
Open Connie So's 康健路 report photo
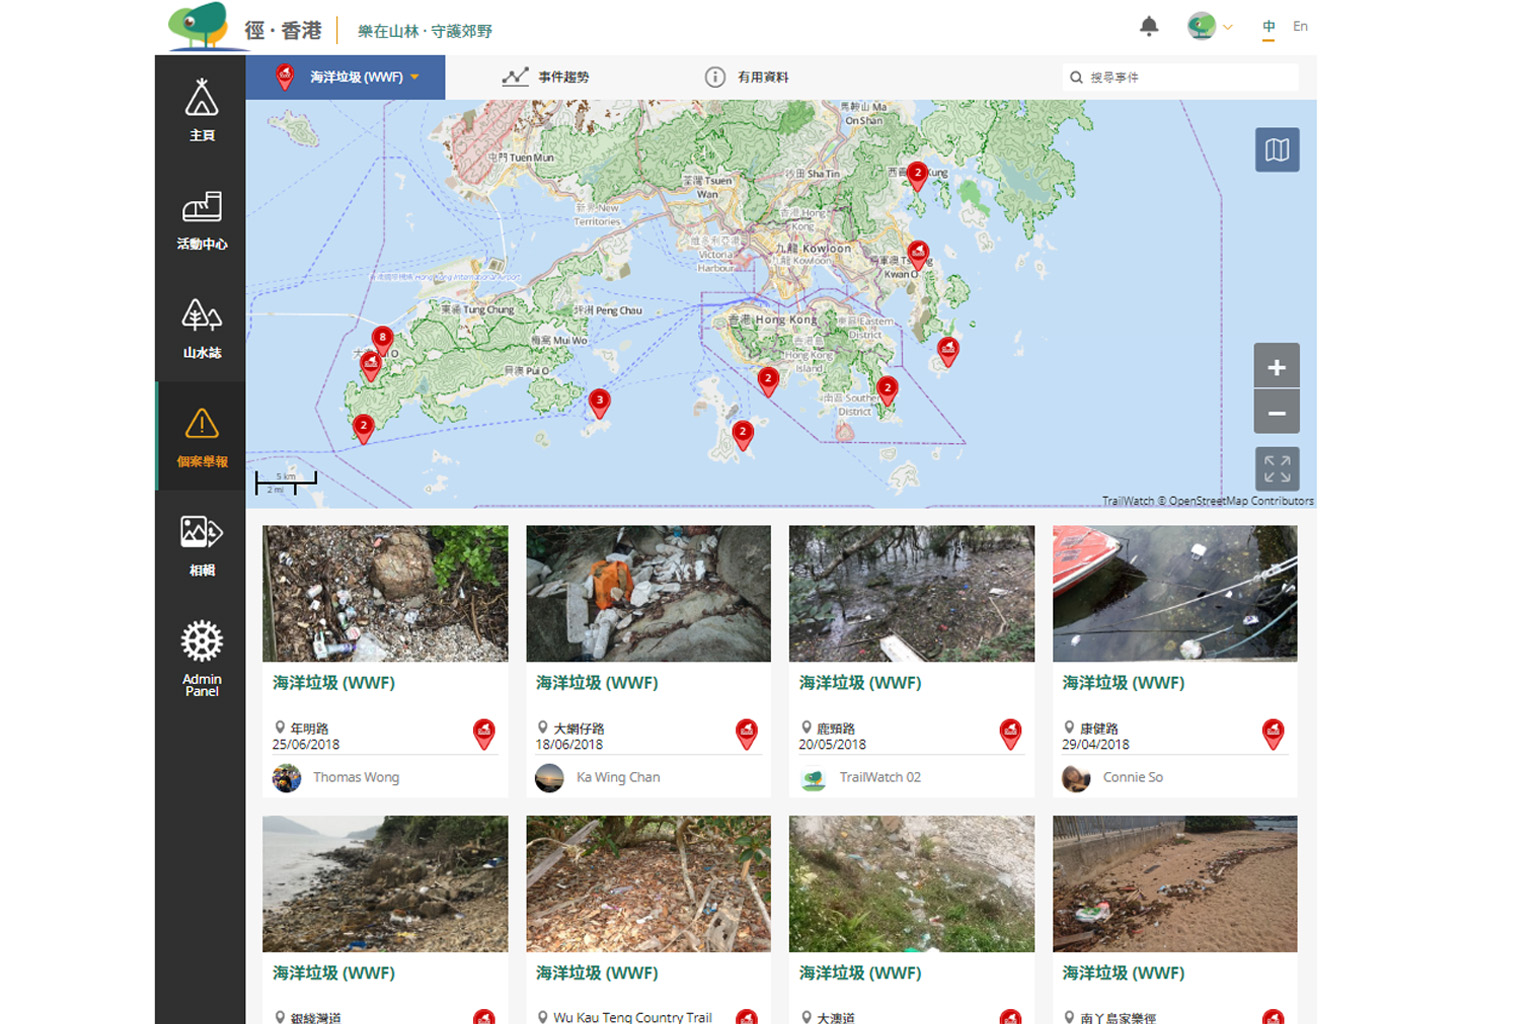click(x=1174, y=594)
